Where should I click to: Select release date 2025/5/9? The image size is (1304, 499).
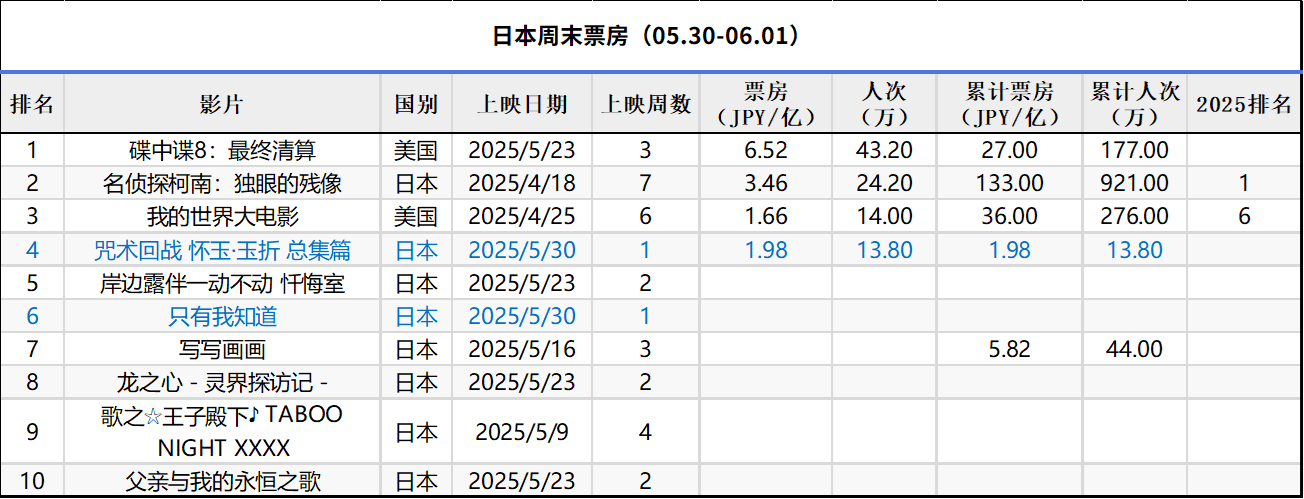pyautogui.click(x=523, y=432)
